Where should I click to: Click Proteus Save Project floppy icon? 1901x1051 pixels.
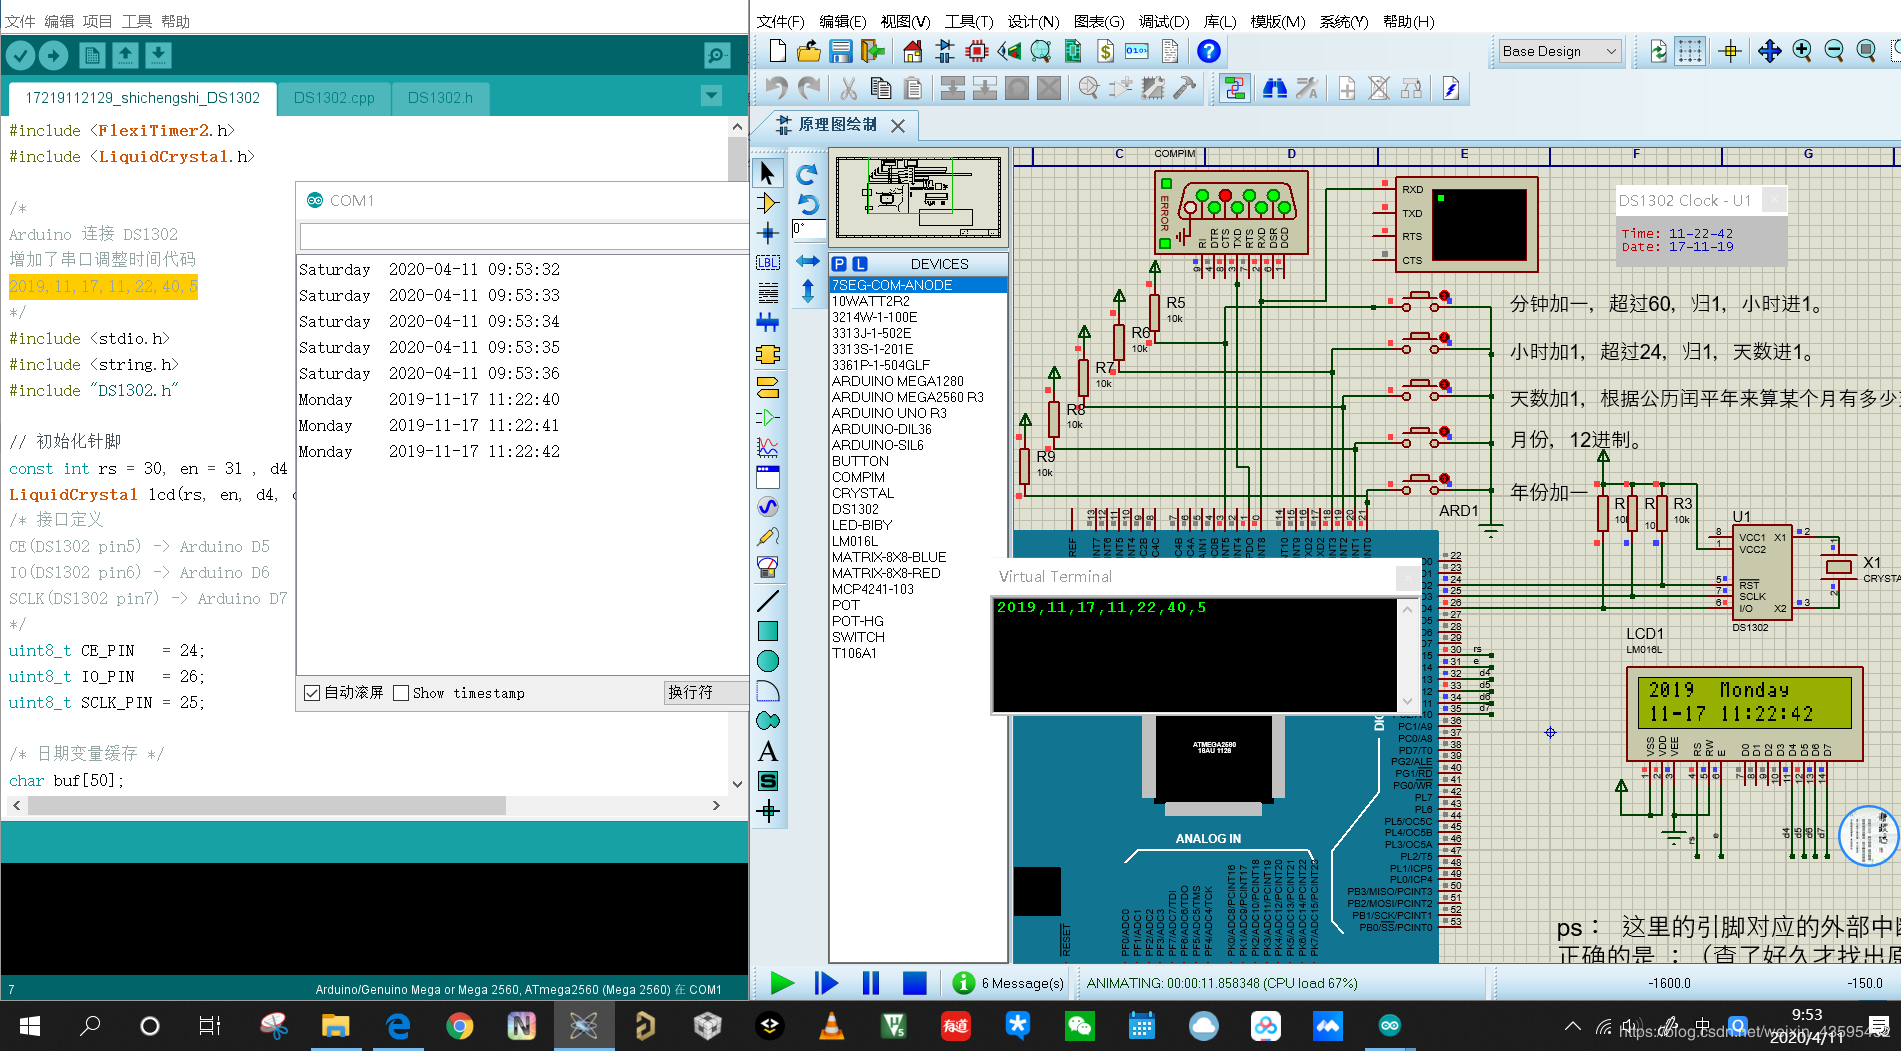(841, 51)
